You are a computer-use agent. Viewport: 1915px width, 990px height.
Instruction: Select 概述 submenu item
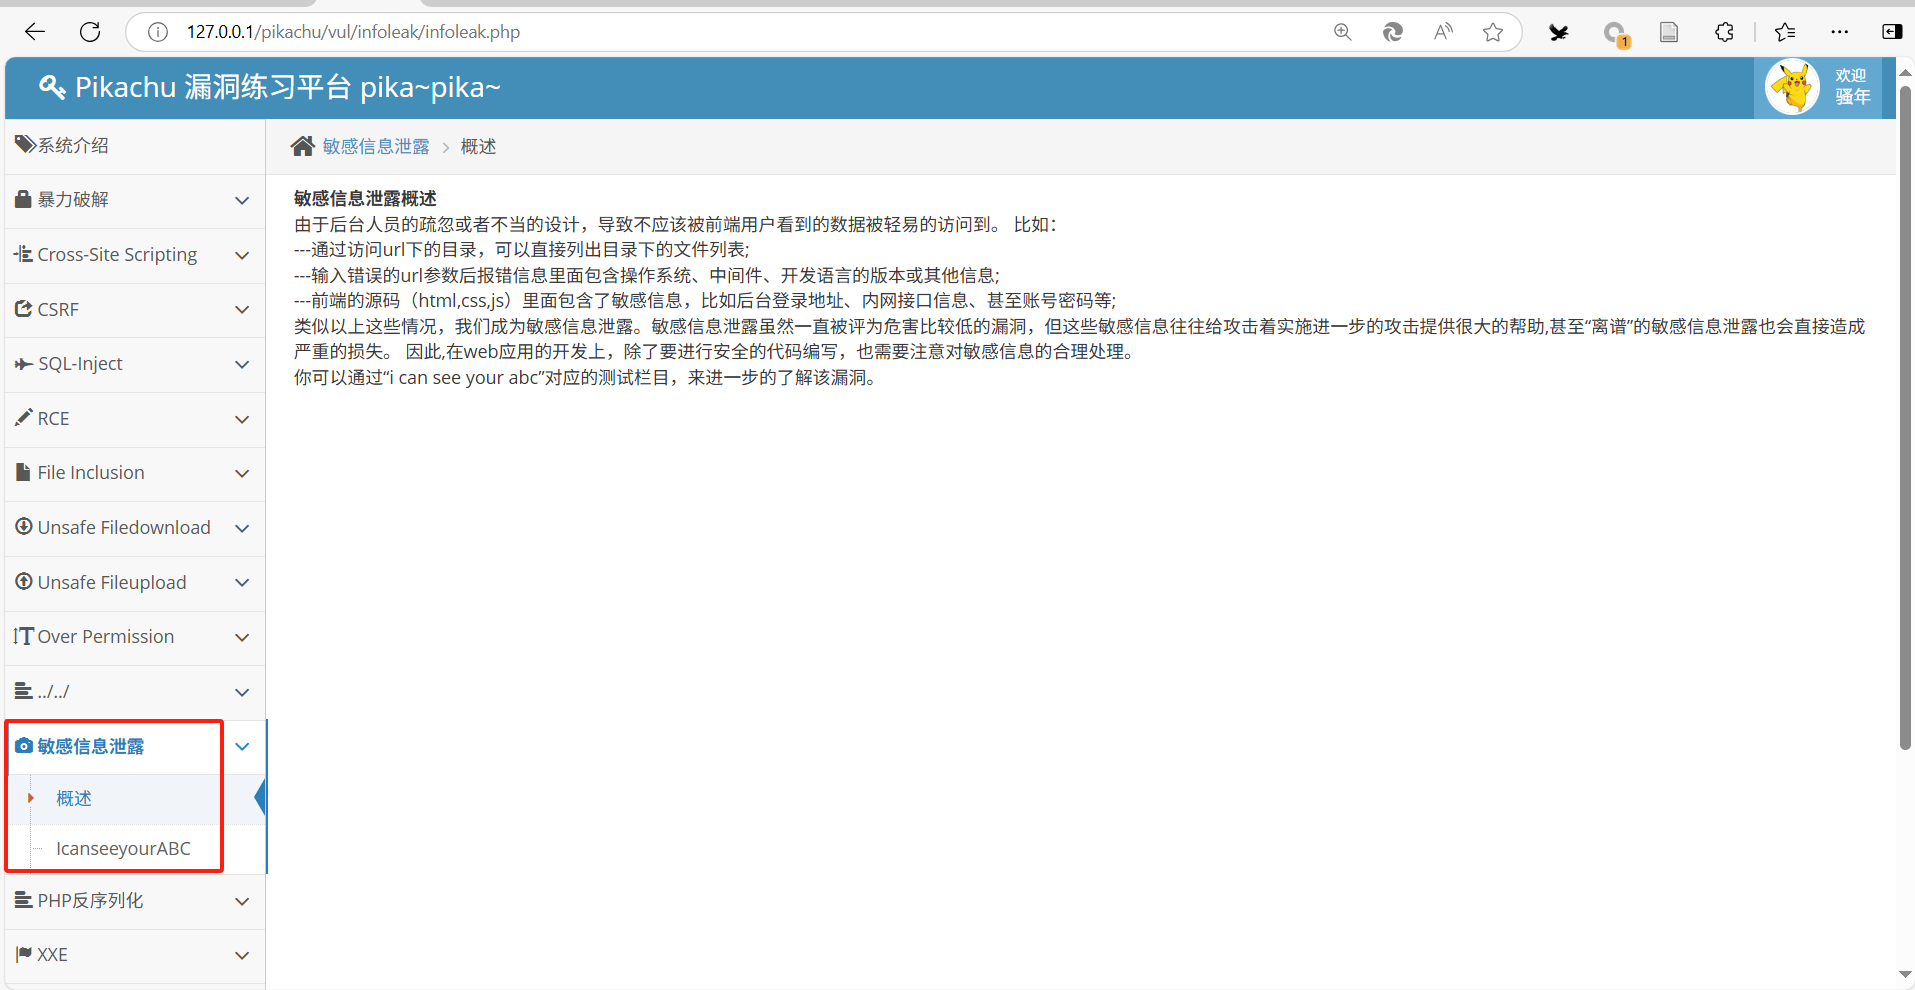click(x=135, y=799)
